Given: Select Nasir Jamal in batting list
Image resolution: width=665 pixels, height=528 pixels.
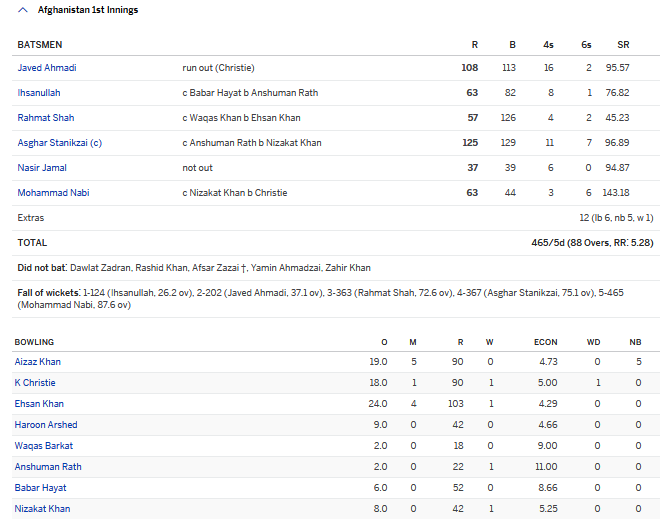Looking at the screenshot, I should (x=42, y=168).
